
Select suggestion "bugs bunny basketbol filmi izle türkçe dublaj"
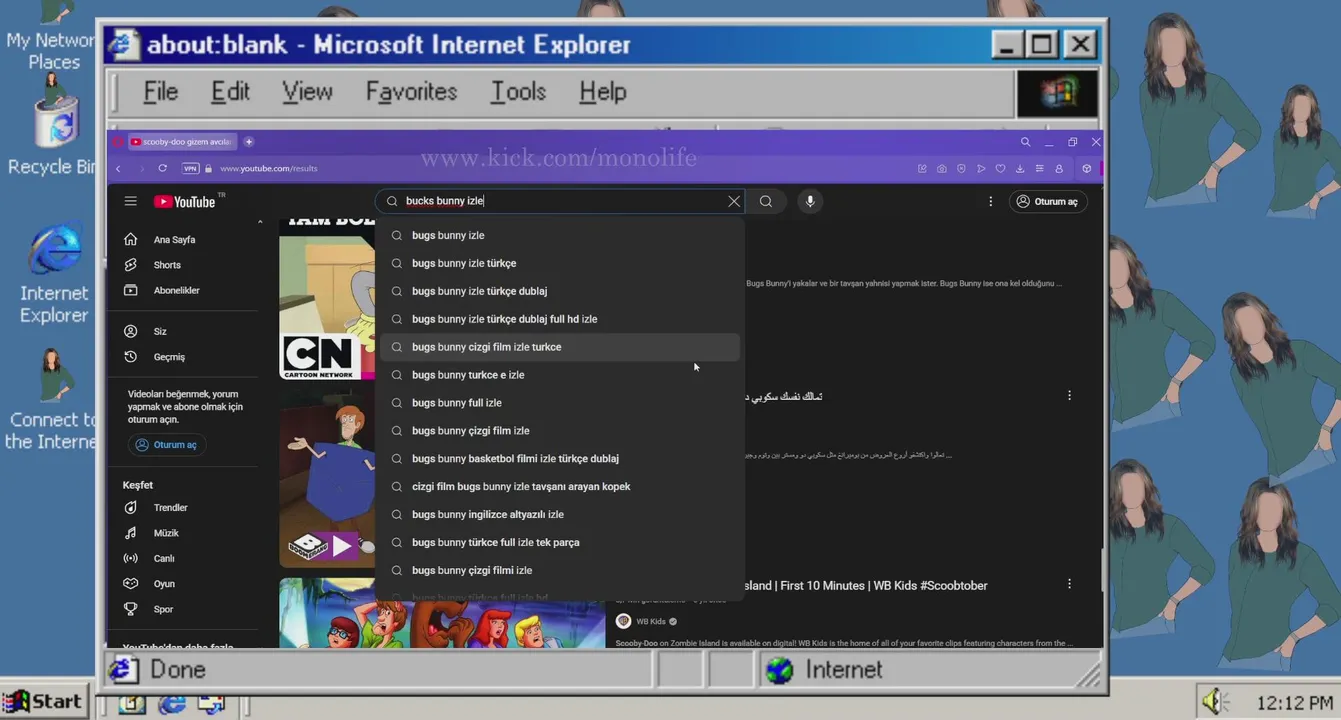[x=560, y=459]
